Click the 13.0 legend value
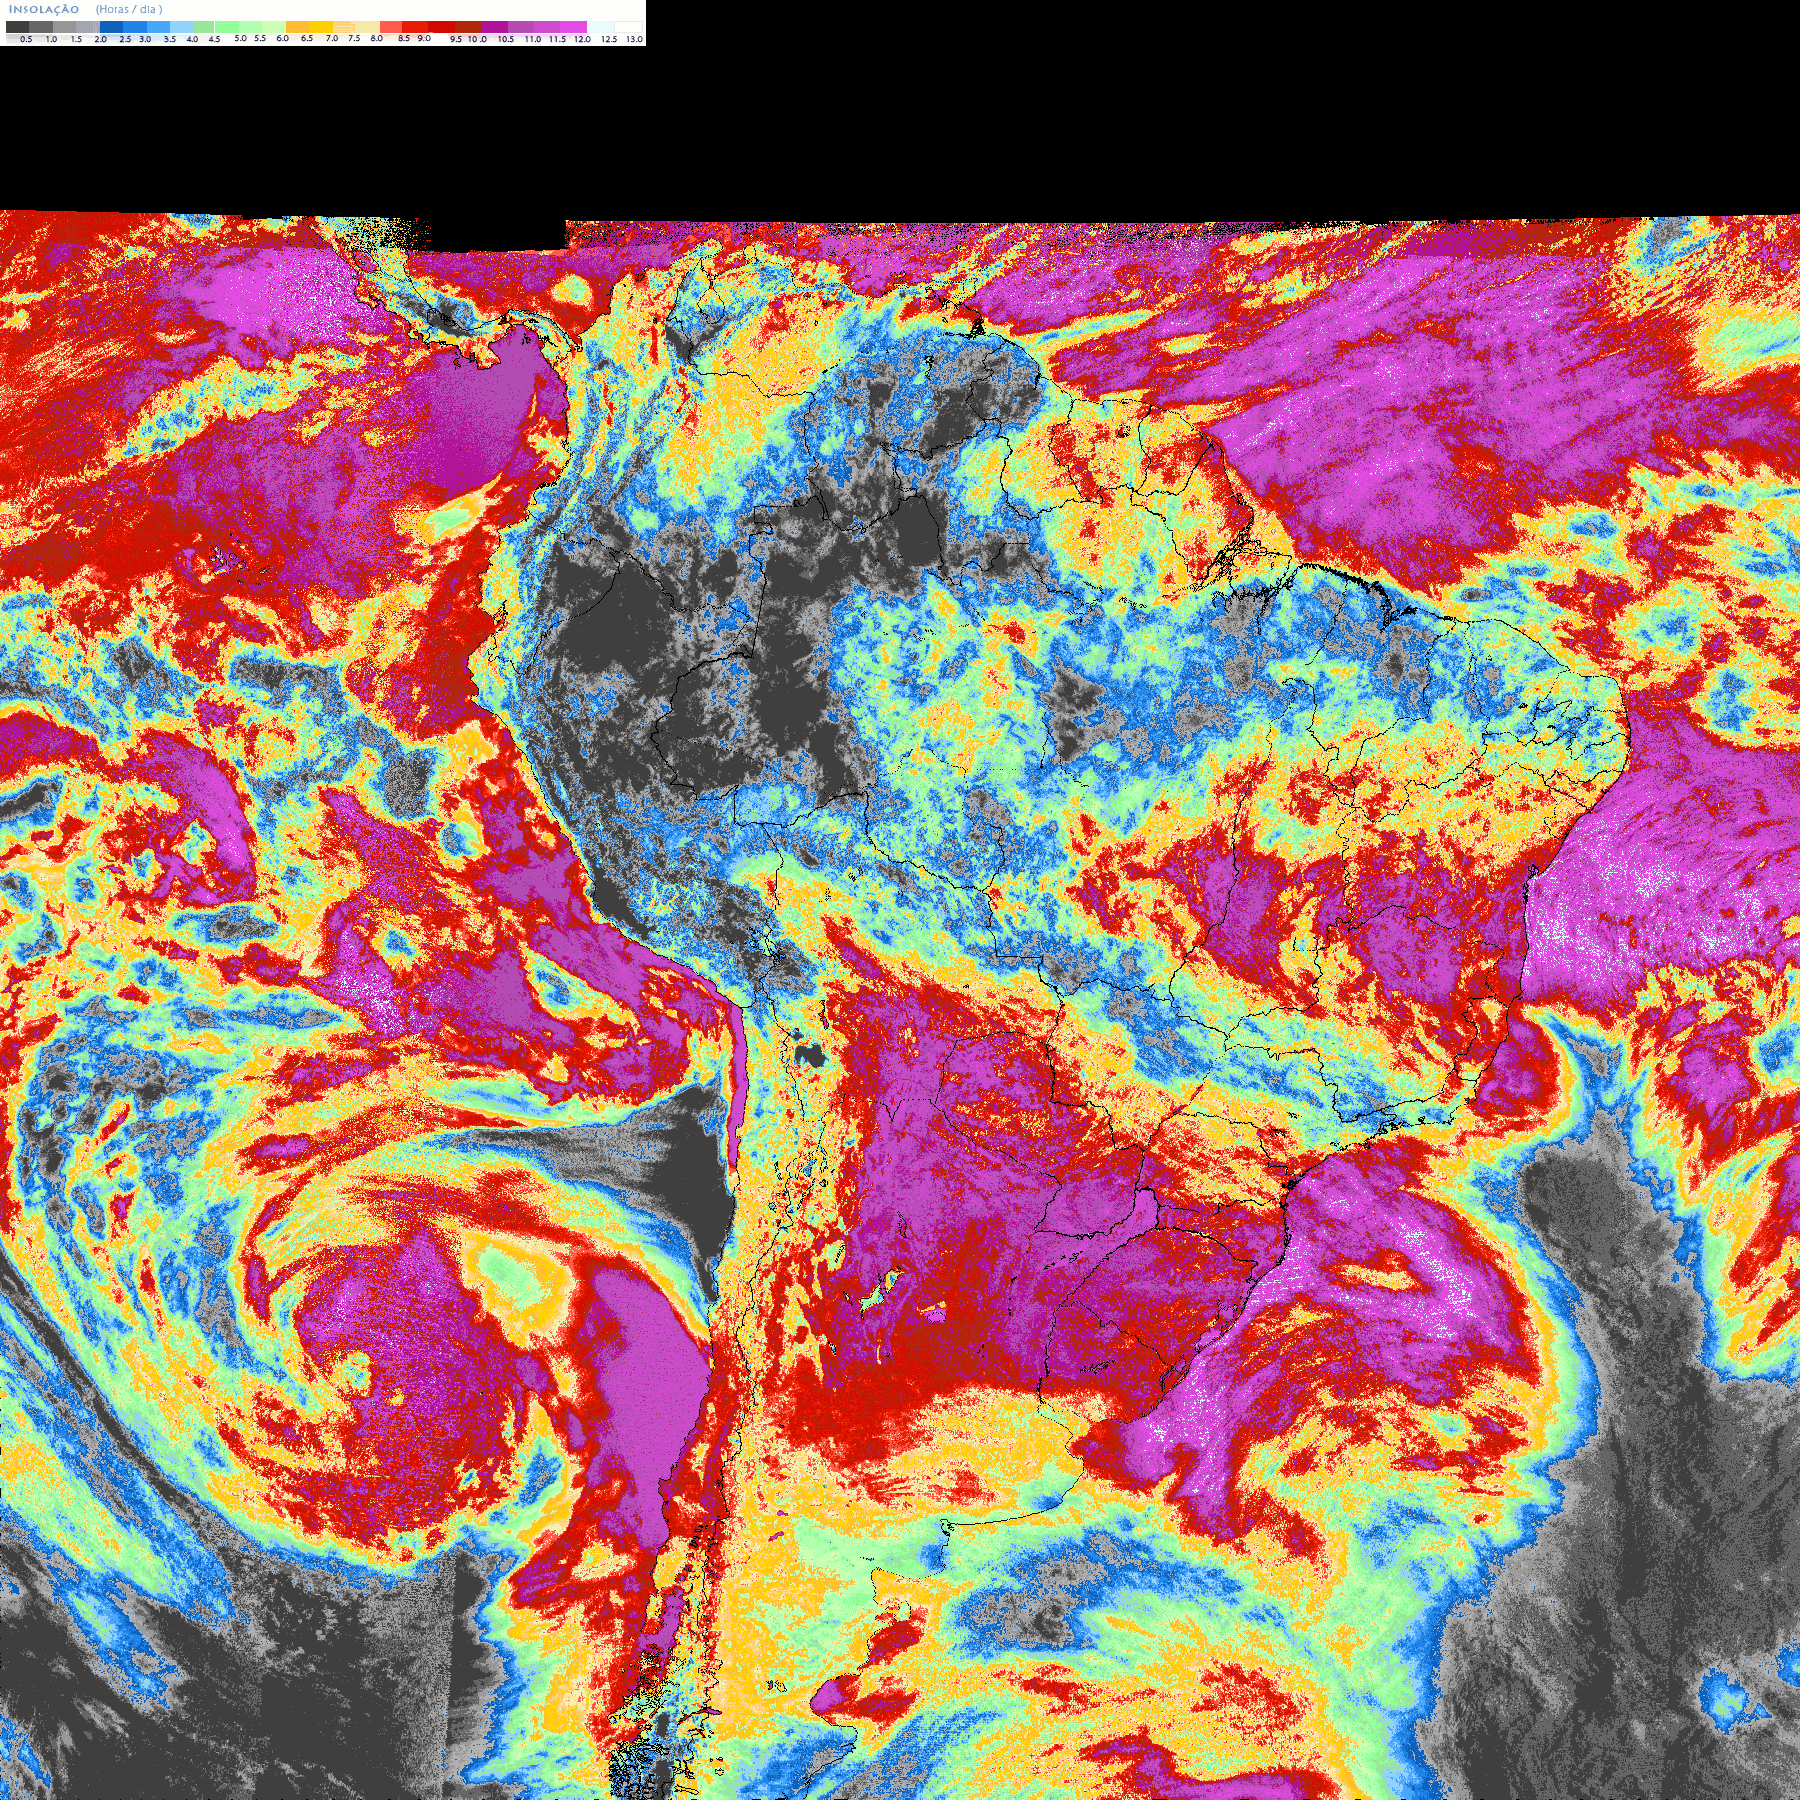1800x1800 pixels. (634, 39)
